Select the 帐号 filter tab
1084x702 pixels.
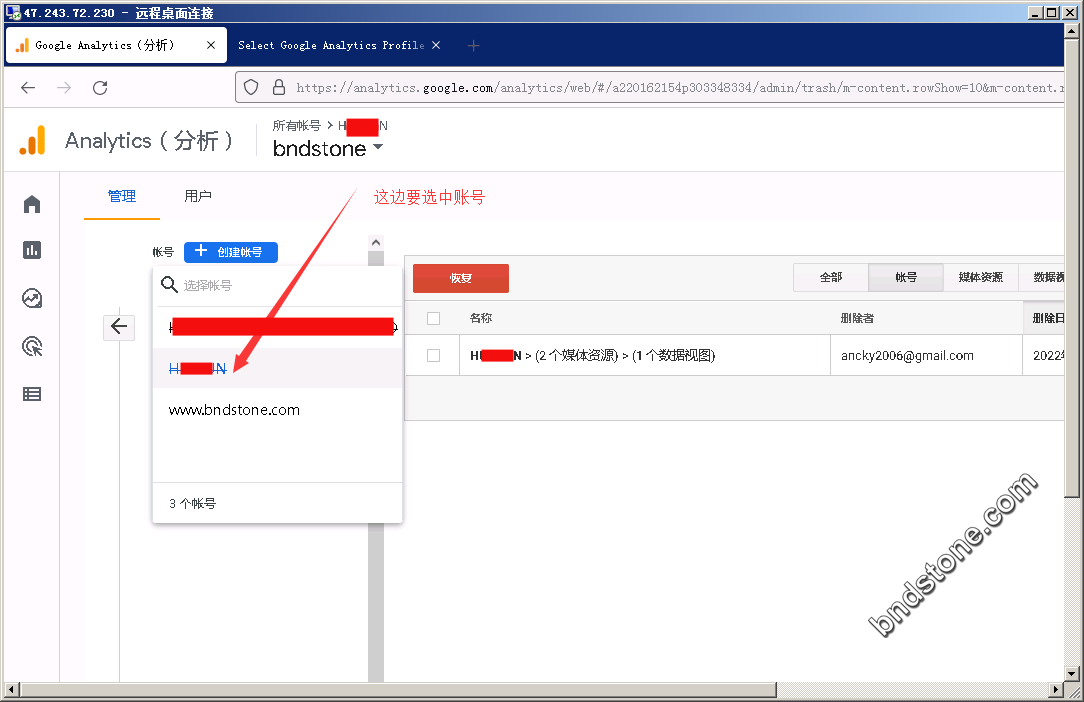(x=906, y=277)
